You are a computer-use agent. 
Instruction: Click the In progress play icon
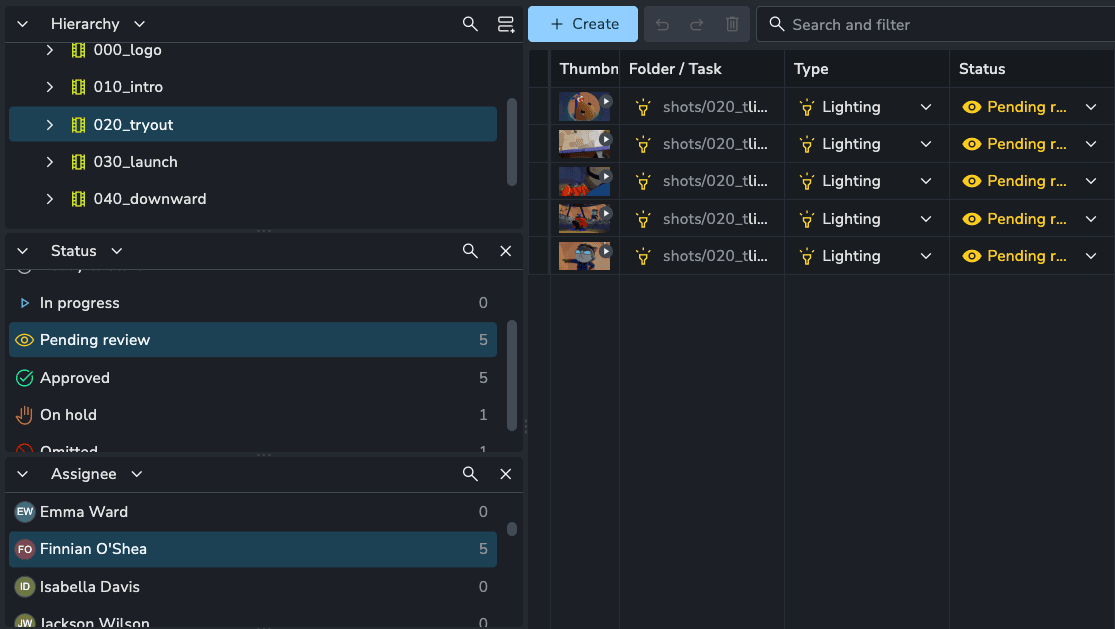tap(25, 303)
